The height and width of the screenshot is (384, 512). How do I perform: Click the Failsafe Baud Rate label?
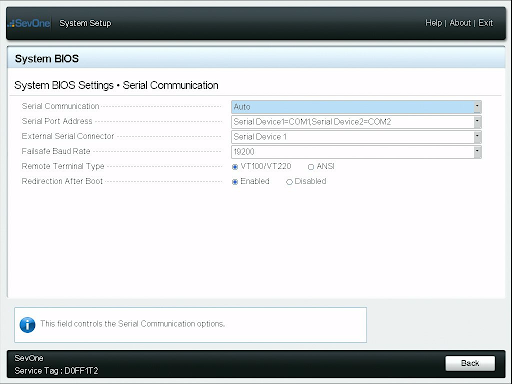pyautogui.click(x=56, y=151)
